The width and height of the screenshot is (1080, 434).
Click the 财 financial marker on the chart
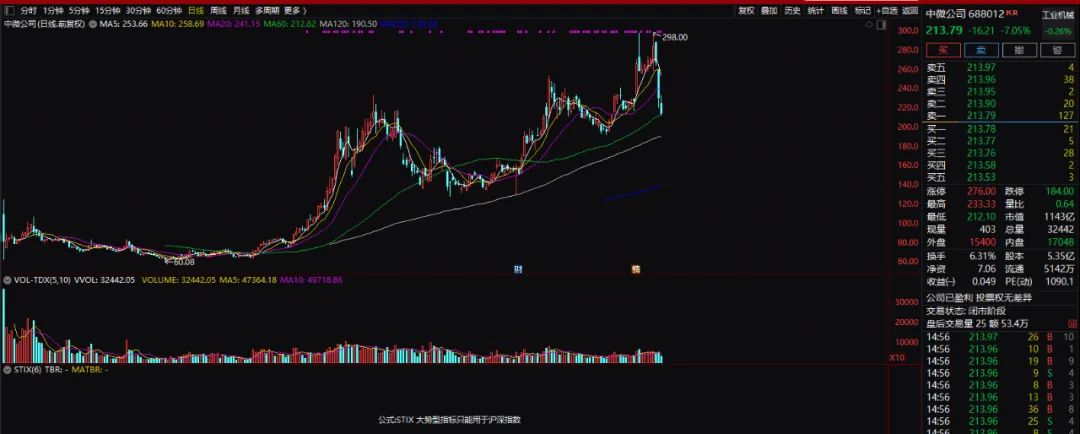point(518,269)
